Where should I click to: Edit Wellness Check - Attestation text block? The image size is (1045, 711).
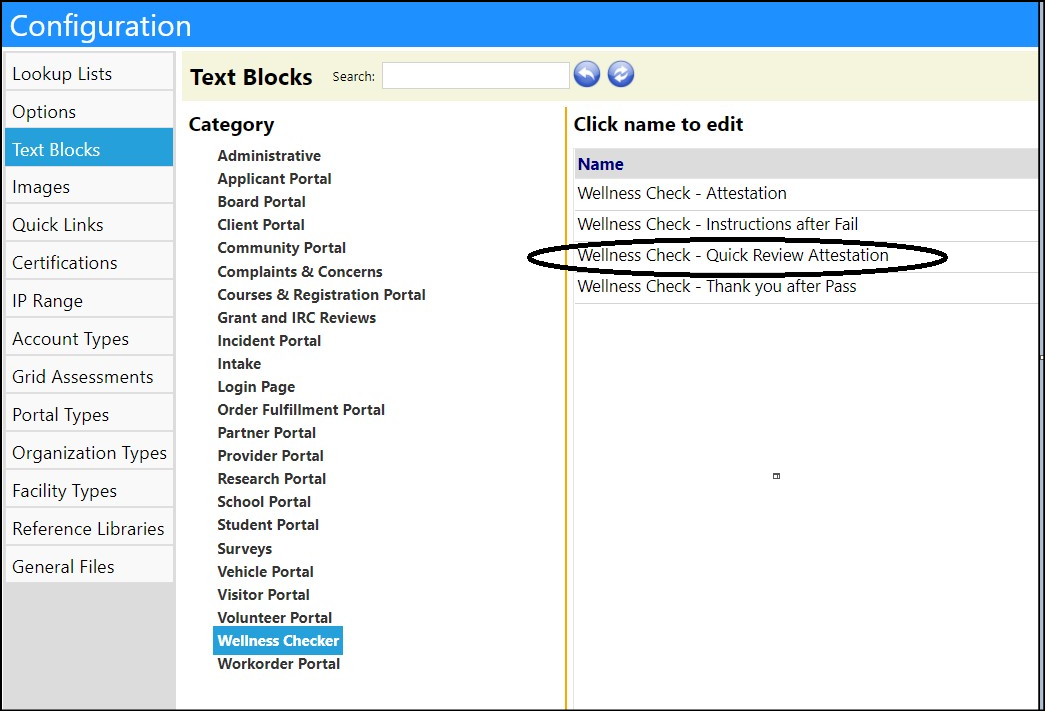682,193
